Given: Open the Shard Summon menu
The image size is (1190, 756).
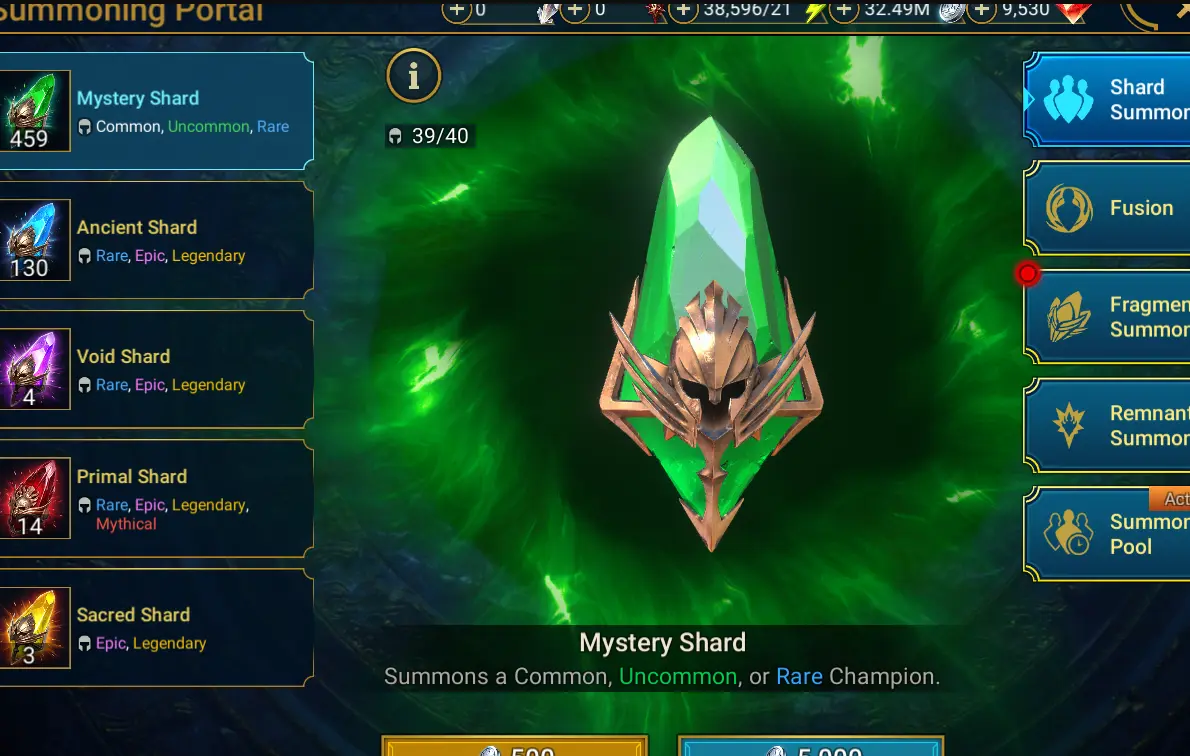Looking at the screenshot, I should [1107, 99].
